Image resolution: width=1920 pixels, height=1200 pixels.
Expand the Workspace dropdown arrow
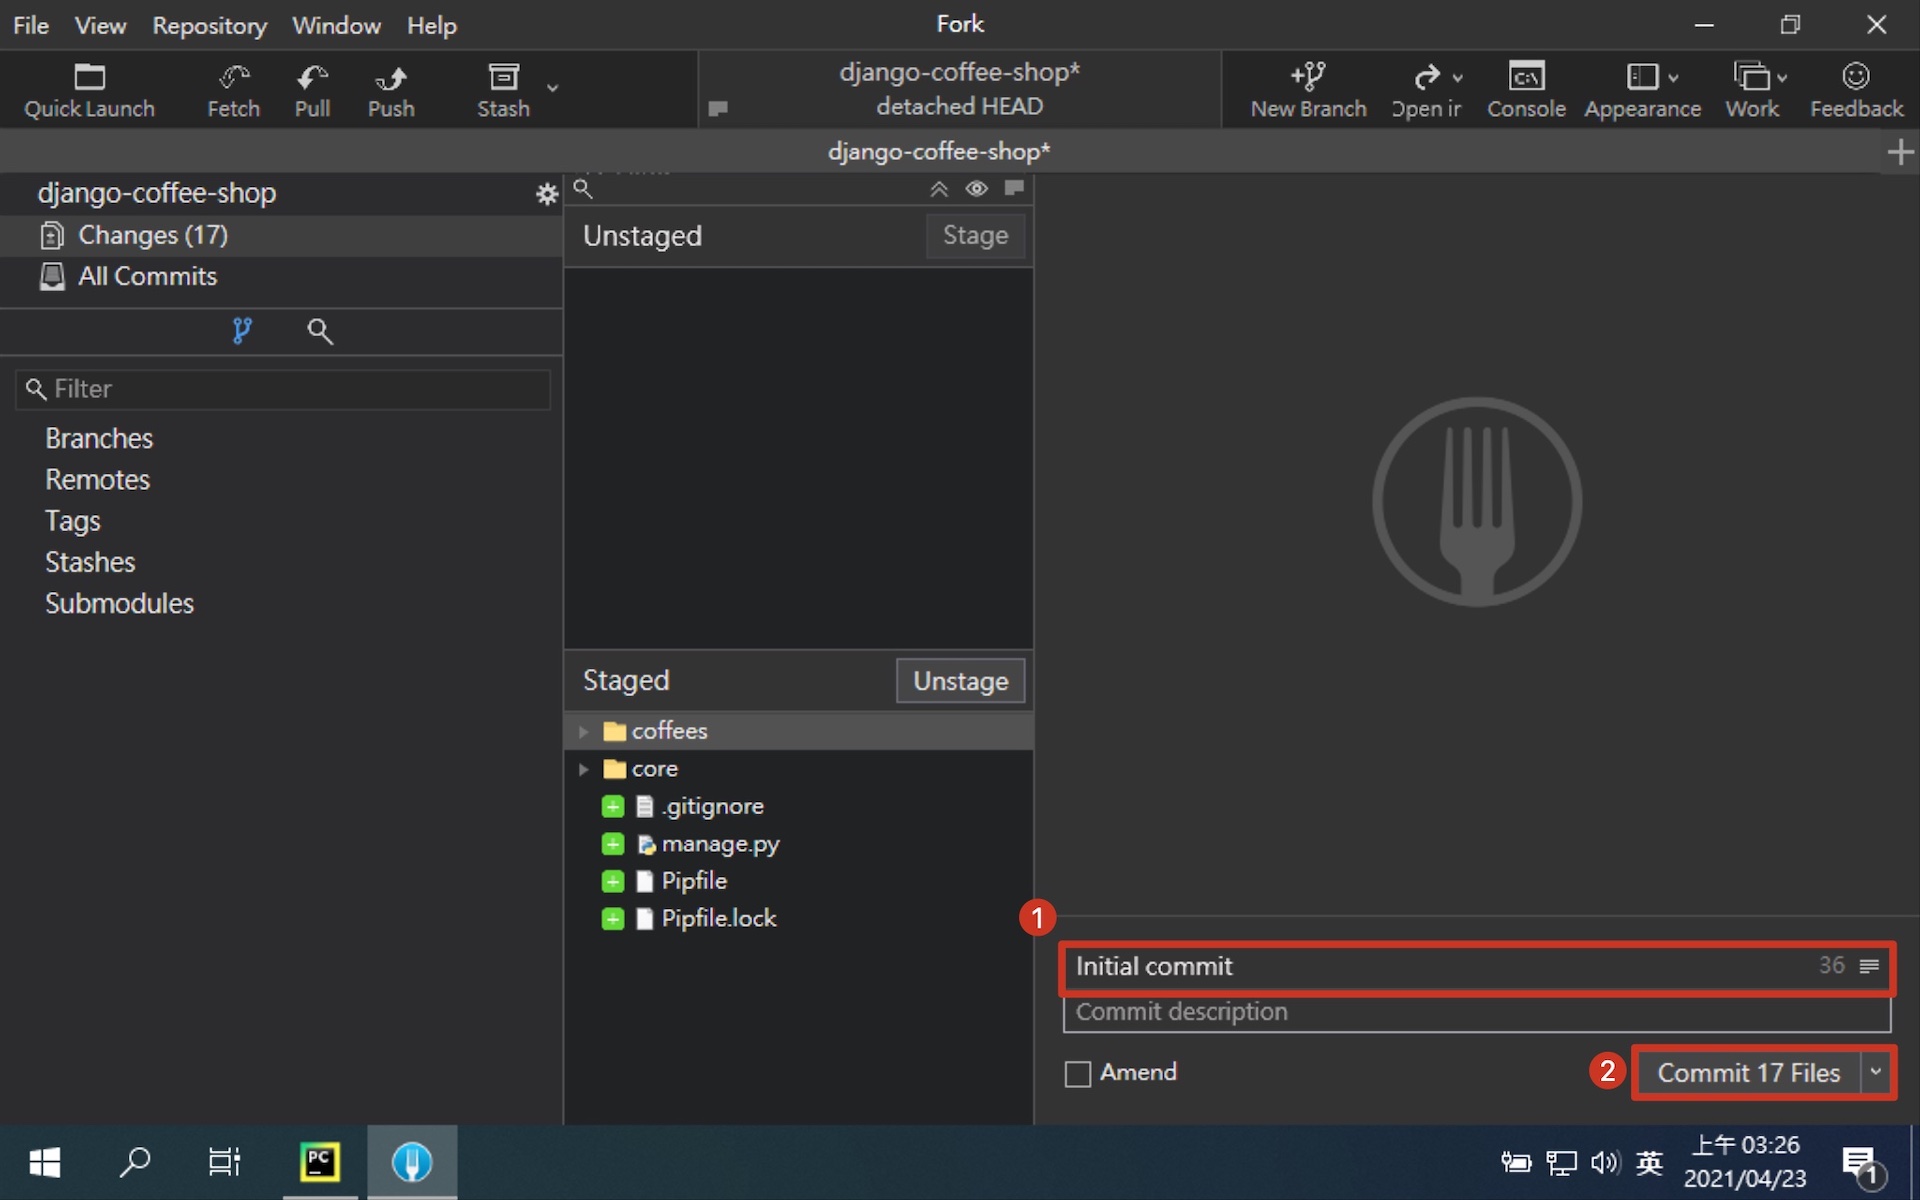[1782, 78]
